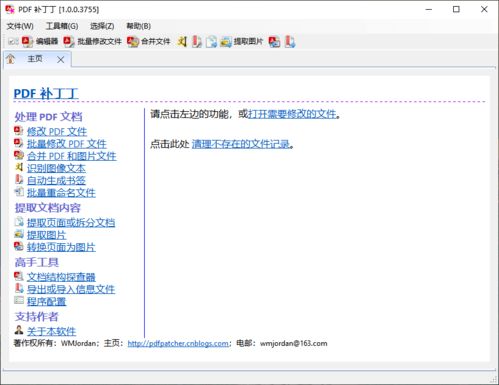Minimize the PDF 补丁丁 window
The image size is (499, 385).
tap(429, 9)
